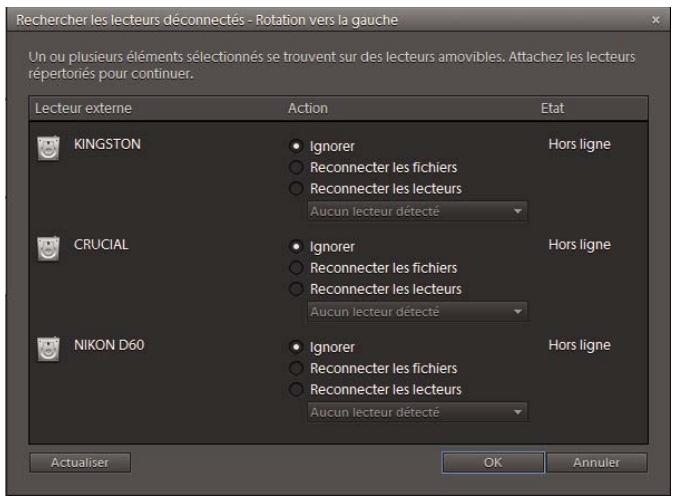This screenshot has height=498, width=678.
Task: Close the dialog with the X button
Action: point(656,20)
